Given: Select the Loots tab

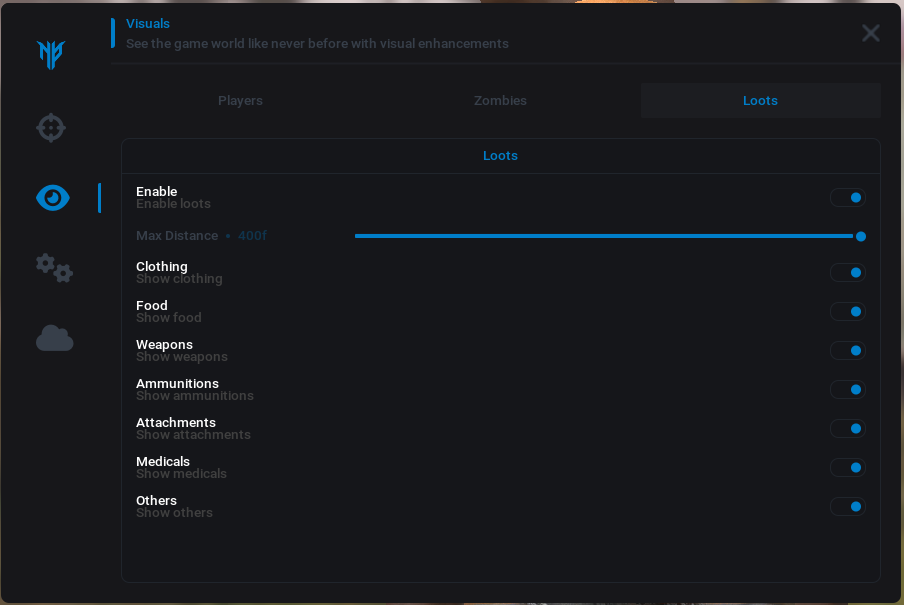Looking at the screenshot, I should 760,101.
